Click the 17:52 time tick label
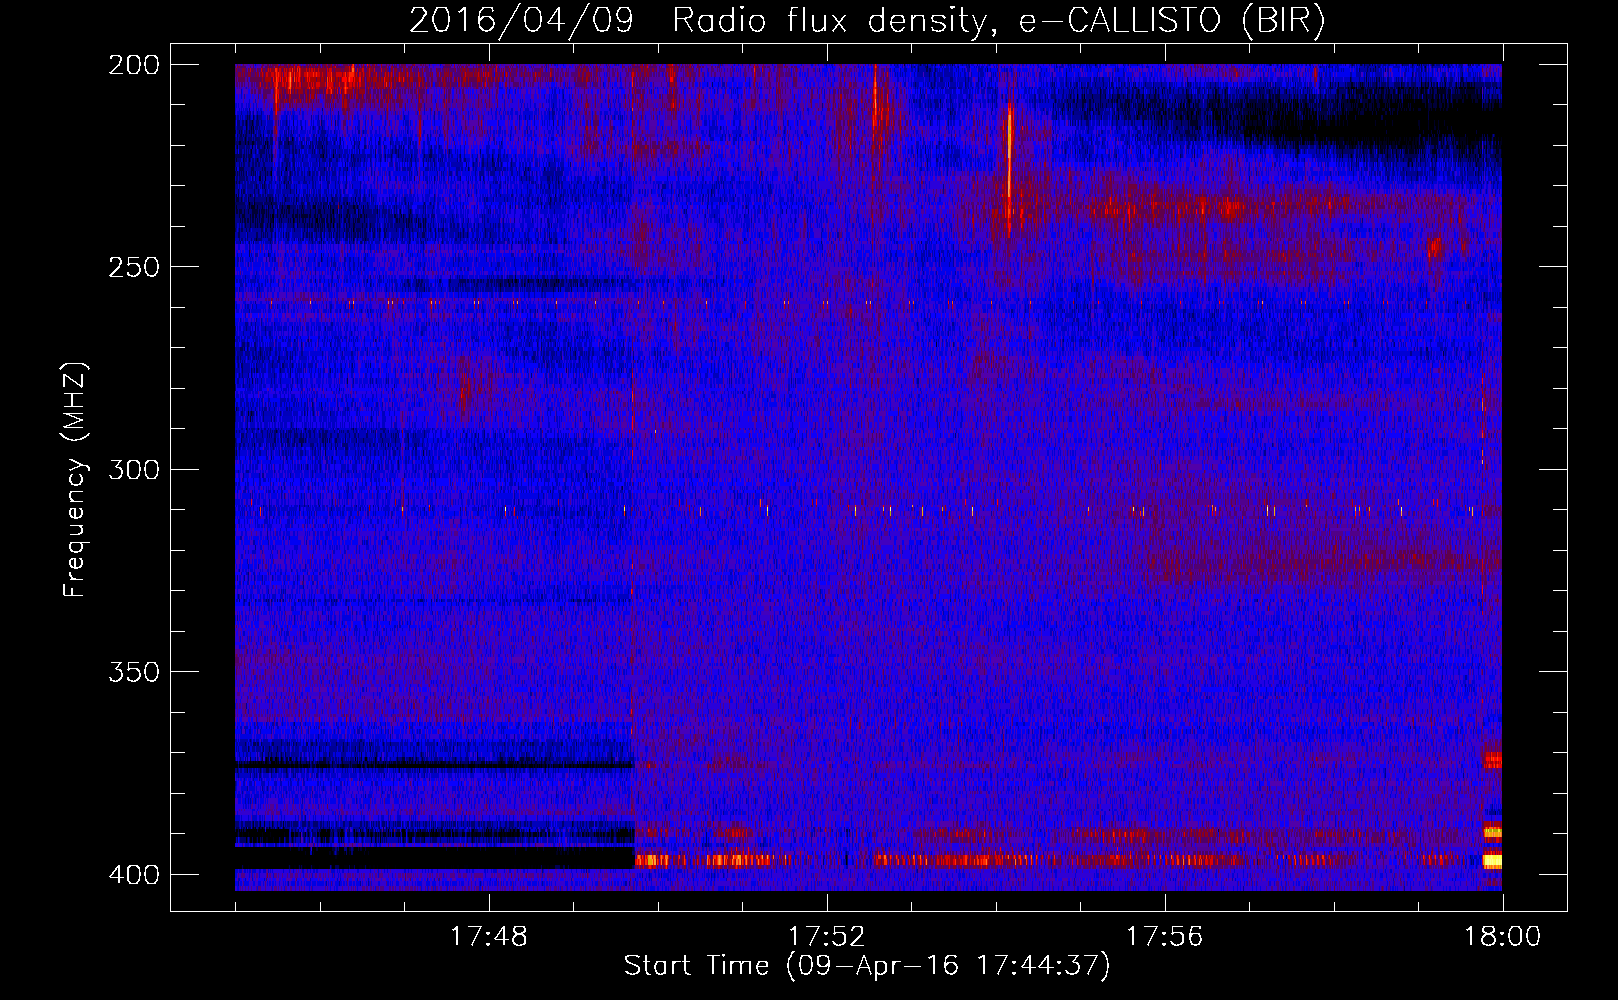This screenshot has width=1618, height=1000. [x=826, y=936]
